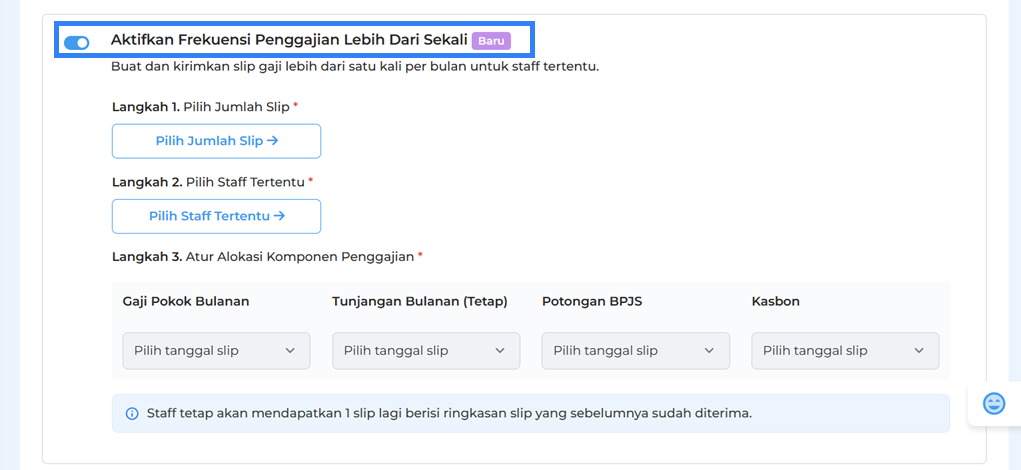The width and height of the screenshot is (1021, 470).
Task: Click the smiley feedback icon
Action: 994,403
